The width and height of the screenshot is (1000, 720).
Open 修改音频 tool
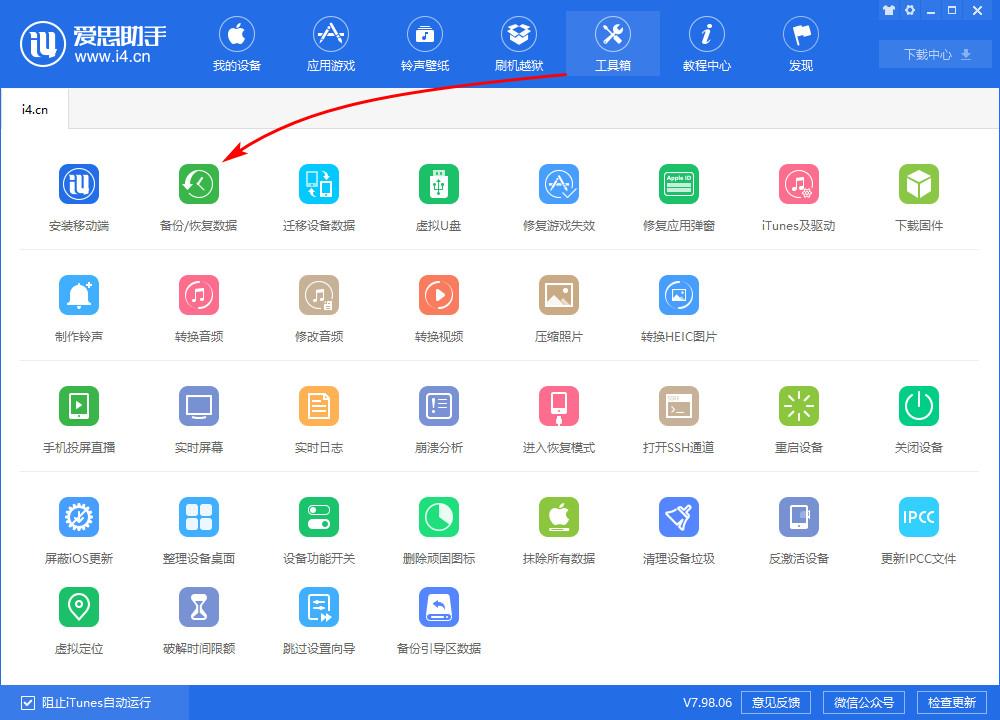(x=319, y=295)
